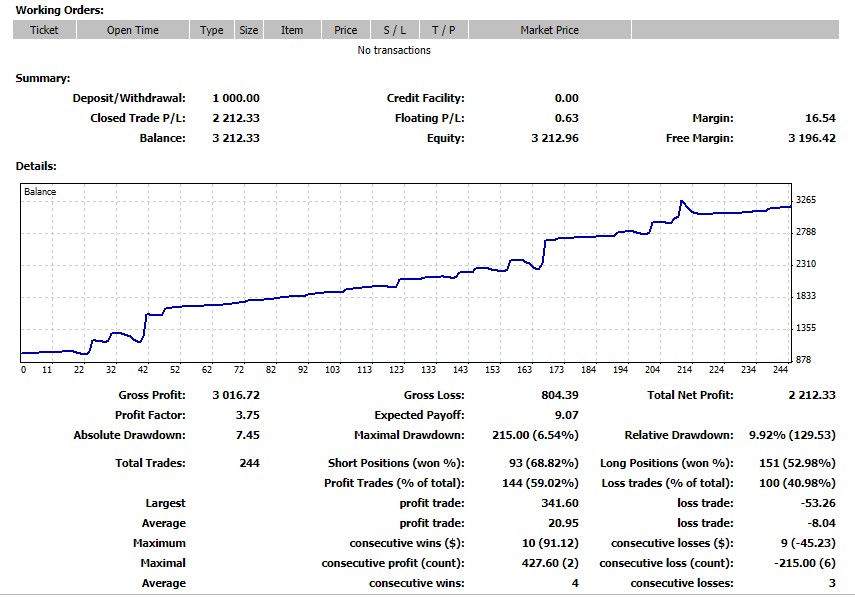Click the Item column header
Screen dimensions: 855x598
point(292,30)
